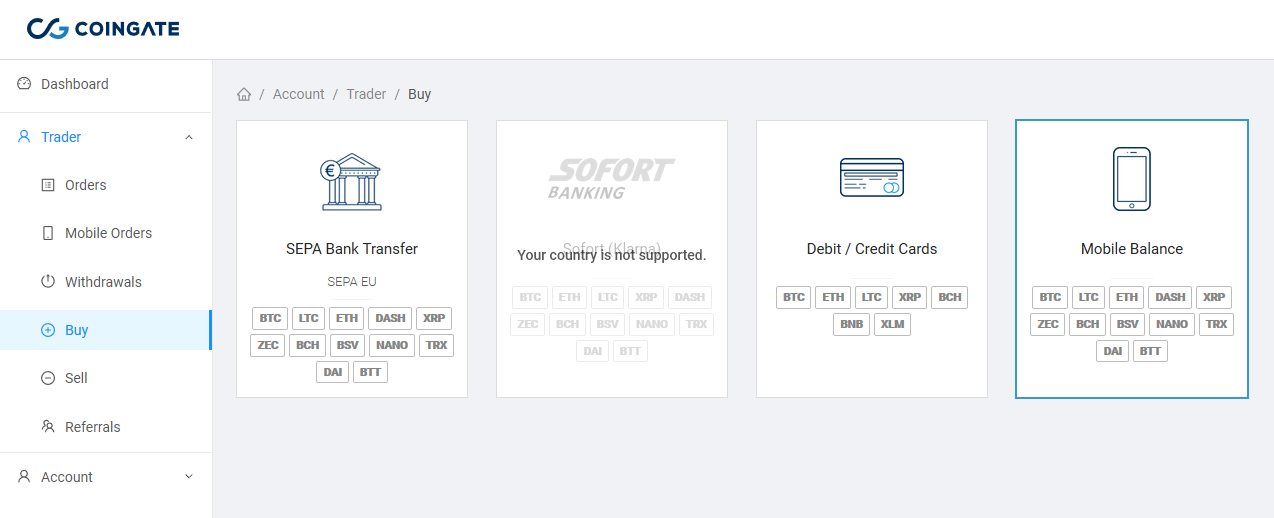Choose BNB under Debit / Credit Cards
Viewport: 1274px width, 518px height.
(x=851, y=324)
